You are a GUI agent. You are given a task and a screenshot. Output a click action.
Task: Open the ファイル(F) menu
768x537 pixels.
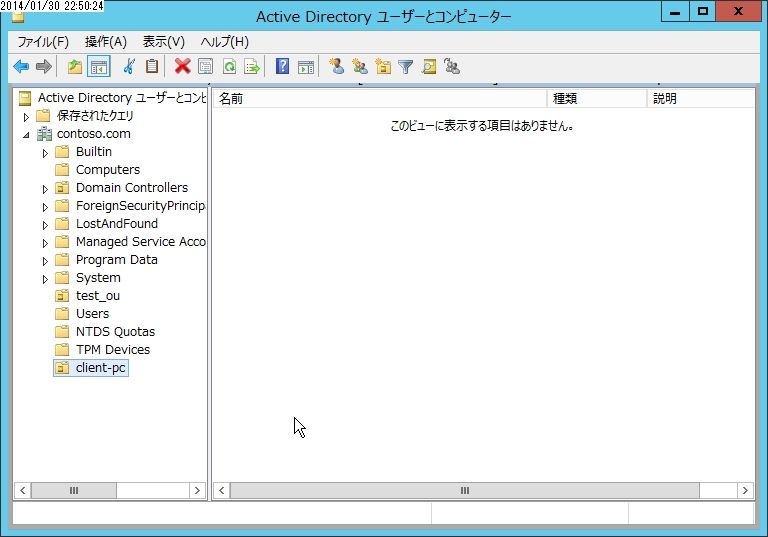click(43, 42)
